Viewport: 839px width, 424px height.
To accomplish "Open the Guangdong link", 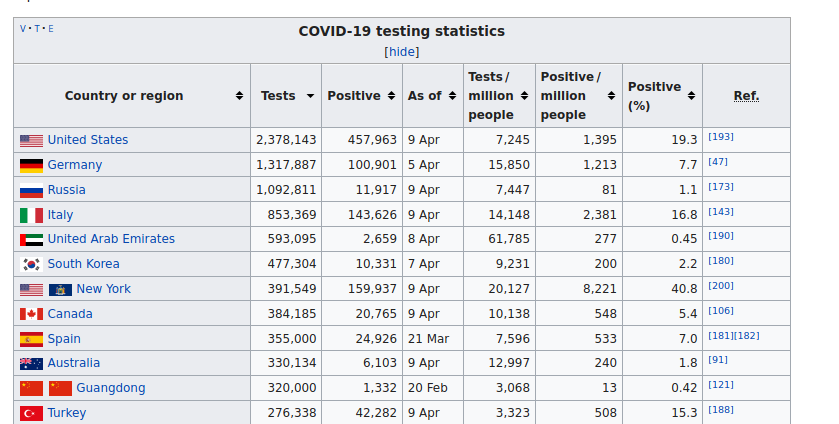I will [x=110, y=388].
